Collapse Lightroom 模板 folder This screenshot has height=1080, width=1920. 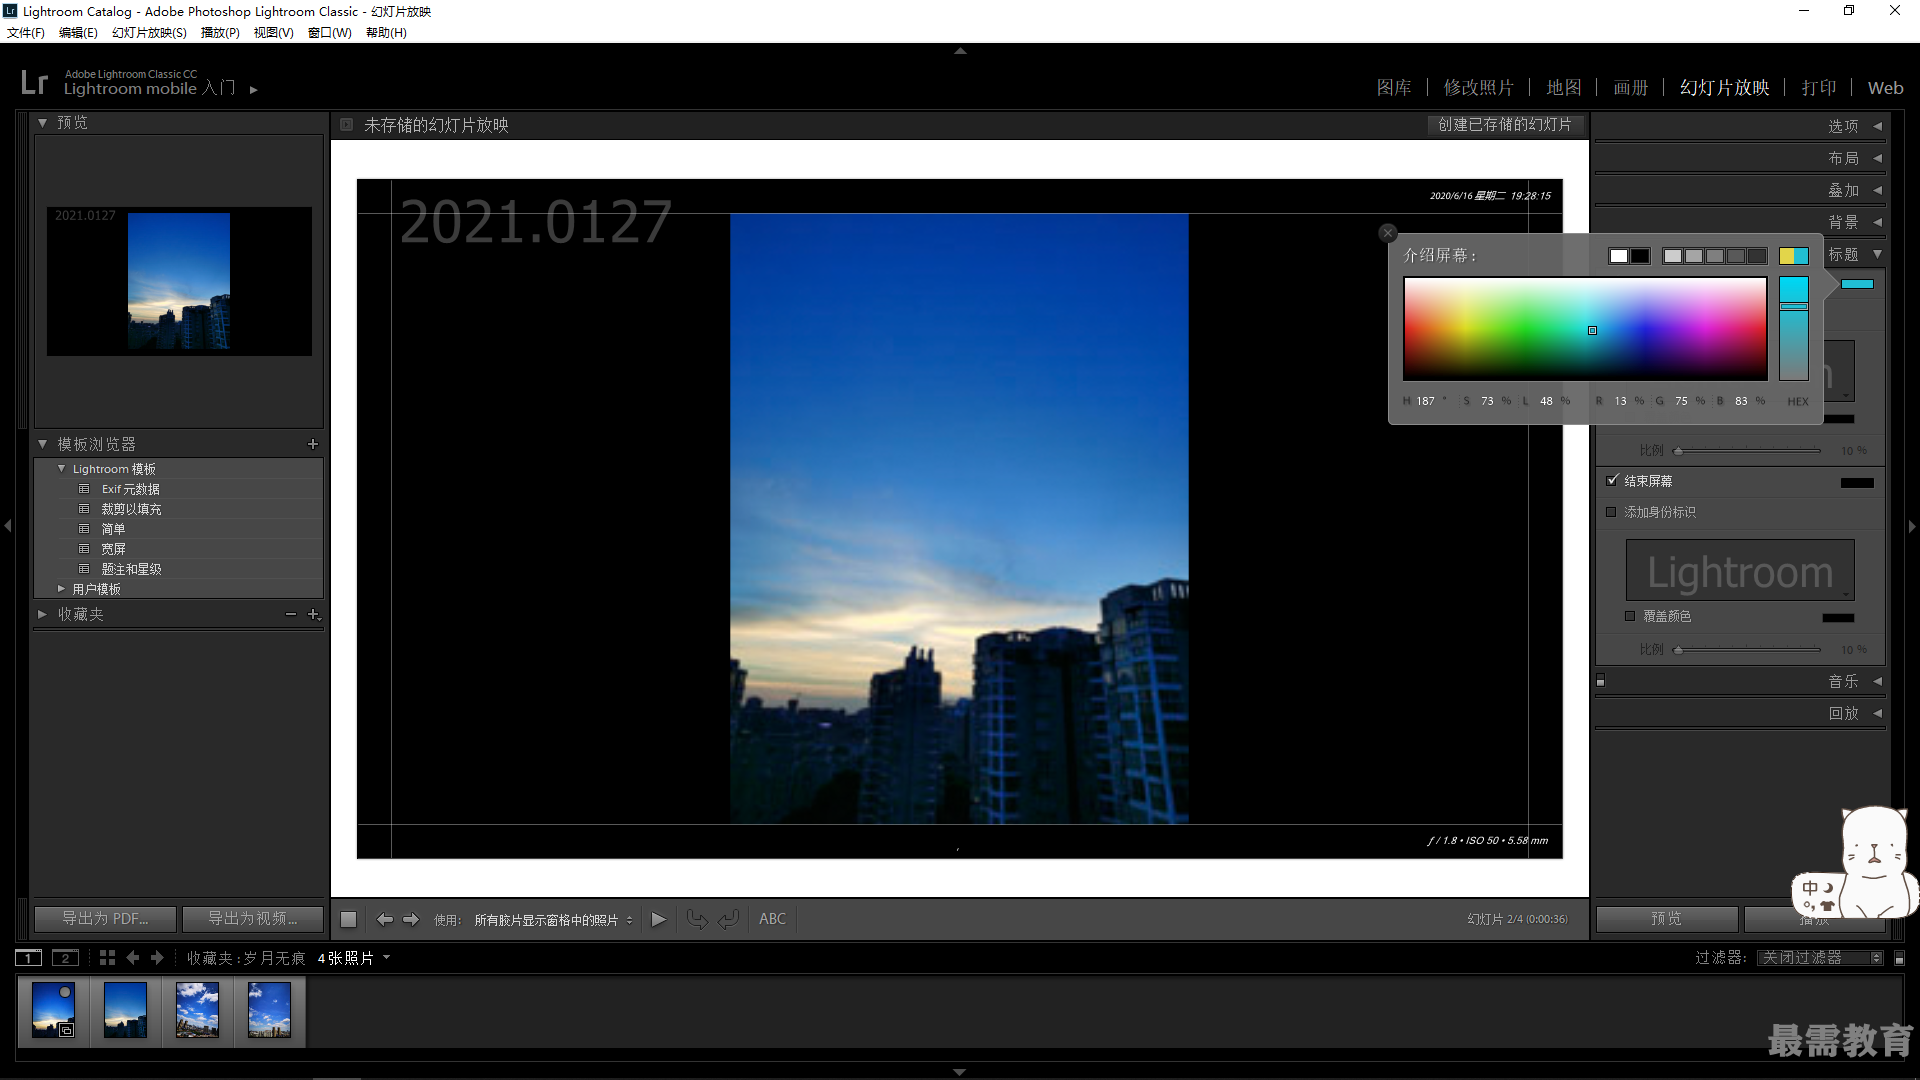(x=62, y=469)
